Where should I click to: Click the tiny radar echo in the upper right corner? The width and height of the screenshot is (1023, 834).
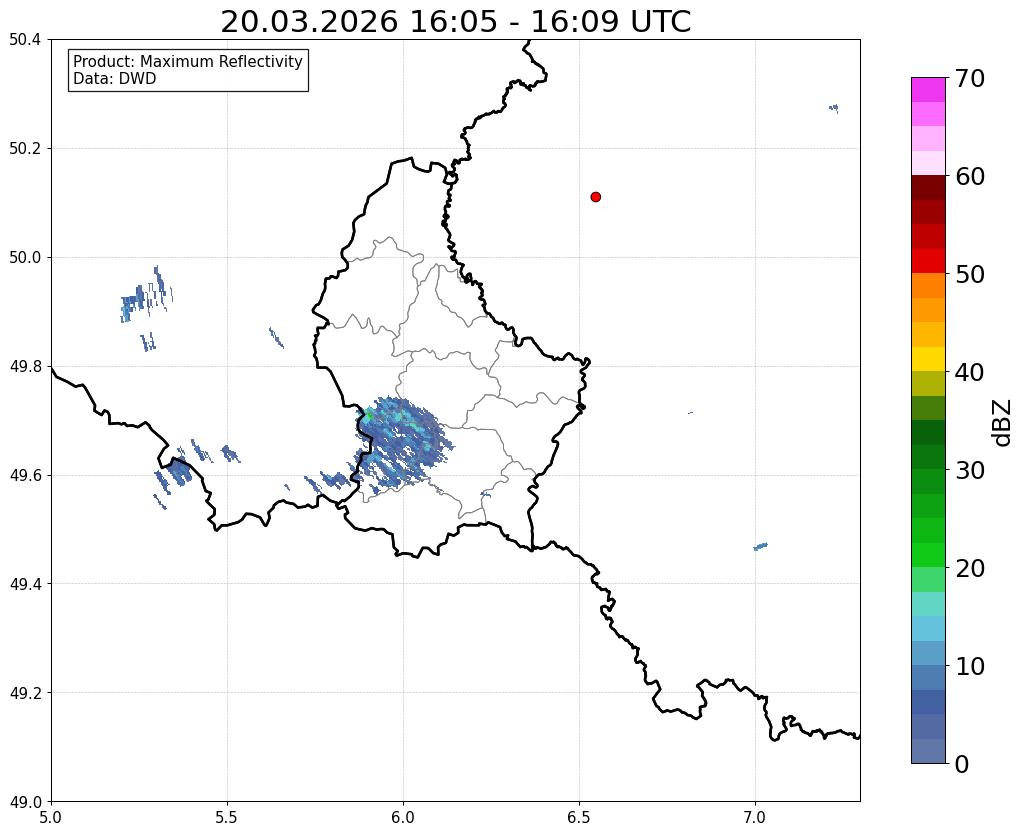click(x=834, y=108)
